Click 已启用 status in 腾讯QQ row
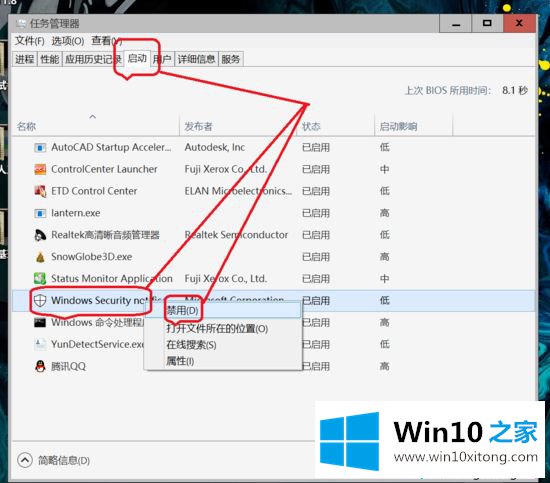This screenshot has height=483, width=550. (x=316, y=367)
